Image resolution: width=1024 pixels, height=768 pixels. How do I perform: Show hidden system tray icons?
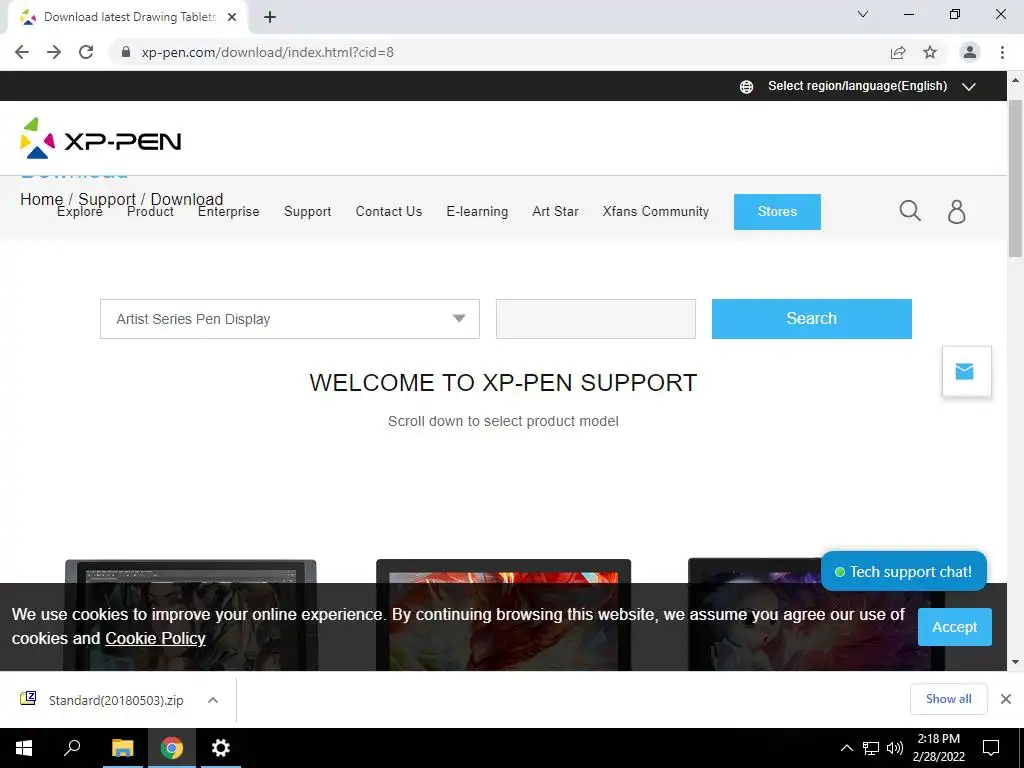846,748
